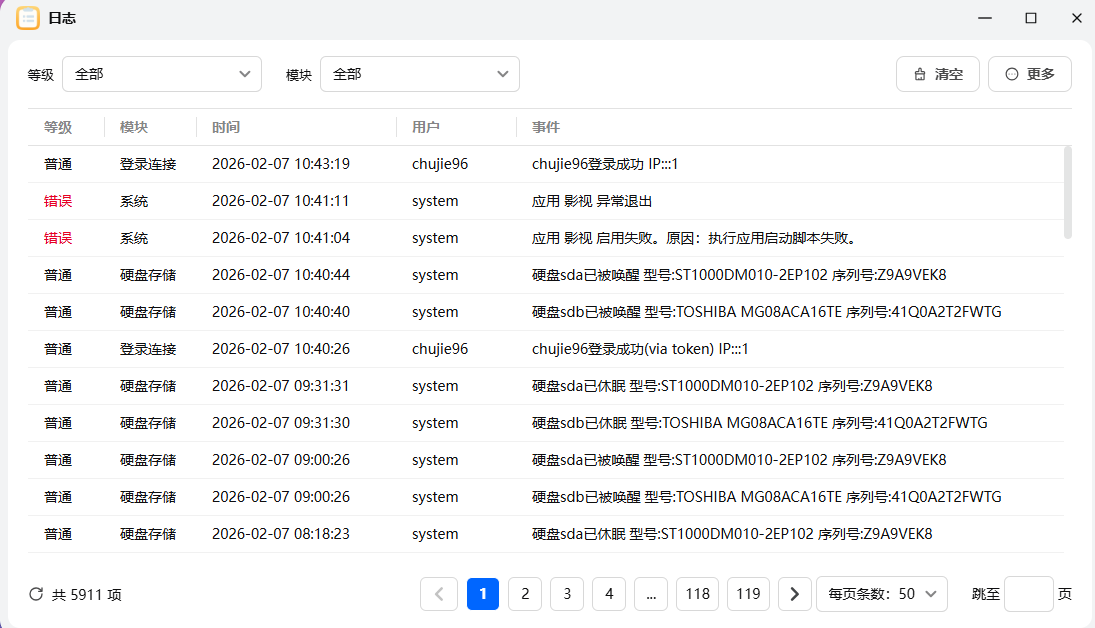
Task: Open the 更多 menu button
Action: (1029, 73)
